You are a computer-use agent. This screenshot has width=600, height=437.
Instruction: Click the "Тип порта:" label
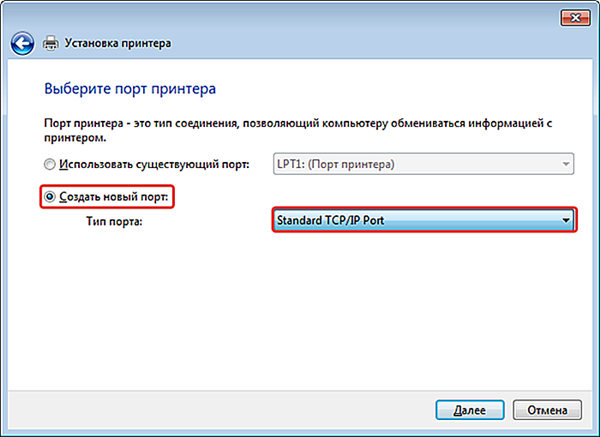(x=114, y=221)
